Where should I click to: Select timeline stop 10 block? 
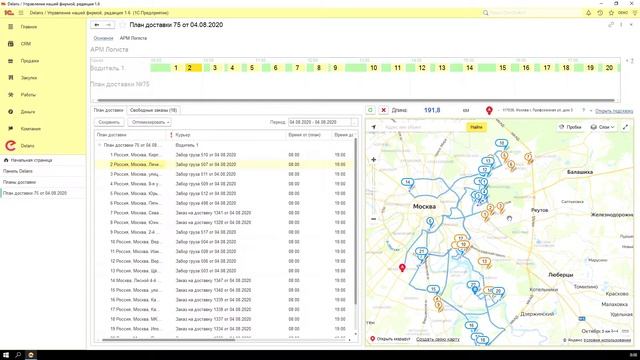373,68
